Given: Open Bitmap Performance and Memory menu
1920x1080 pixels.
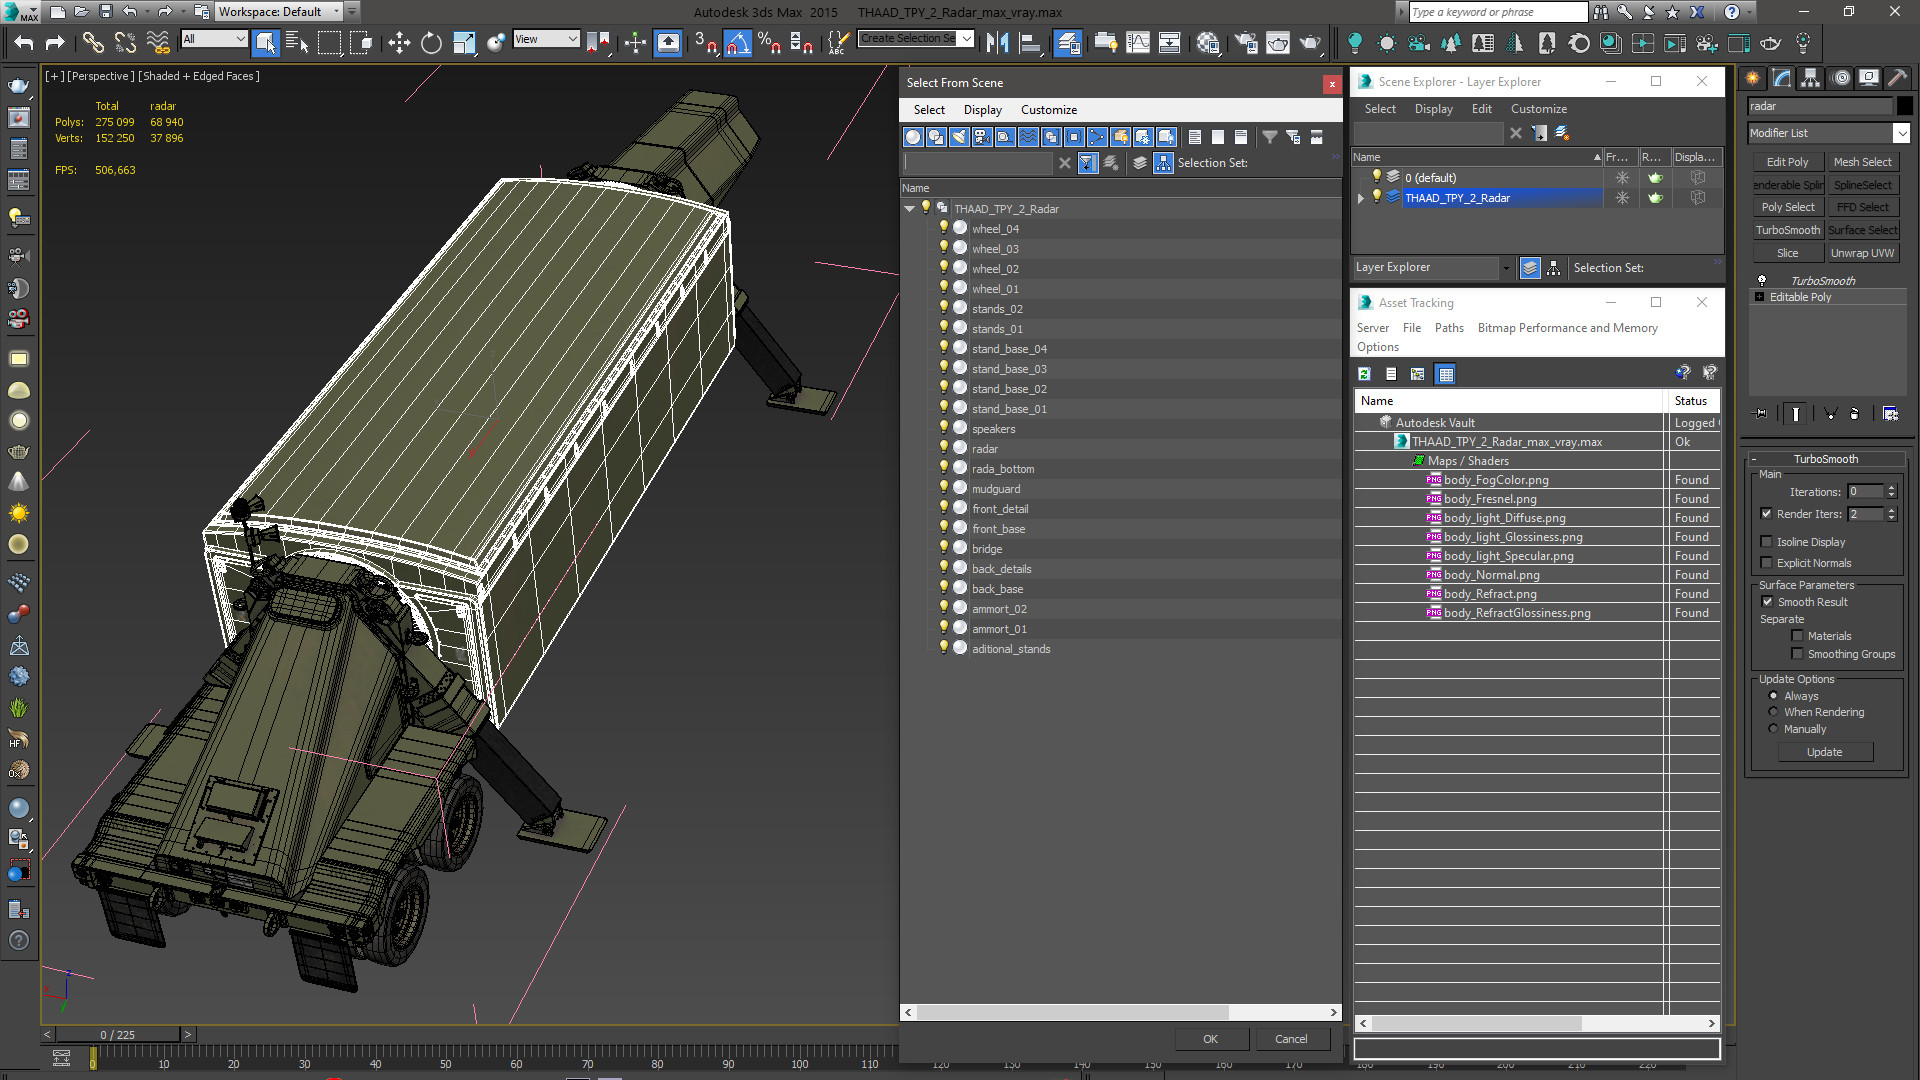Looking at the screenshot, I should click(1567, 328).
